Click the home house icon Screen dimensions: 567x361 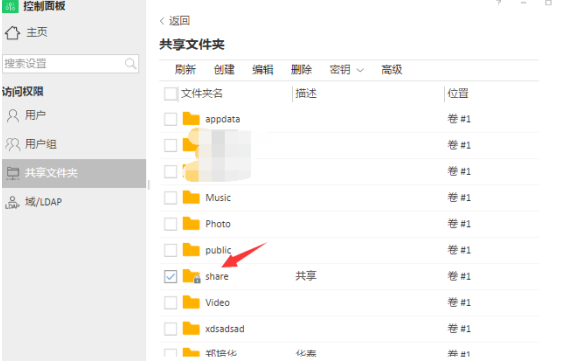click(12, 33)
